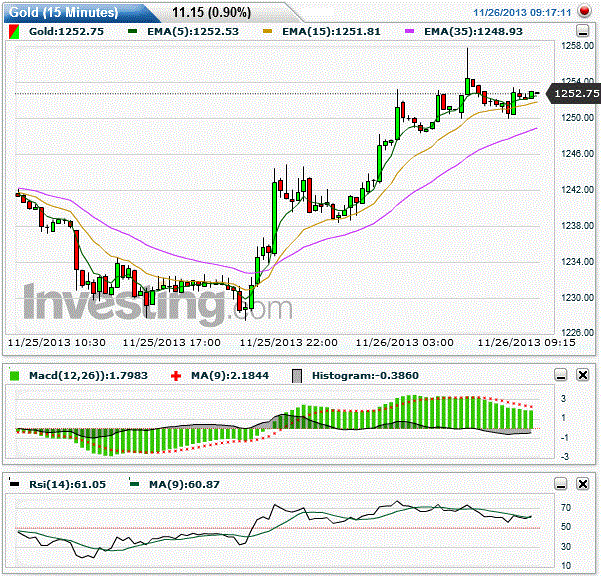This screenshot has height=576, width=601.
Task: Click the MA(9):2.1844 label
Action: click(230, 376)
